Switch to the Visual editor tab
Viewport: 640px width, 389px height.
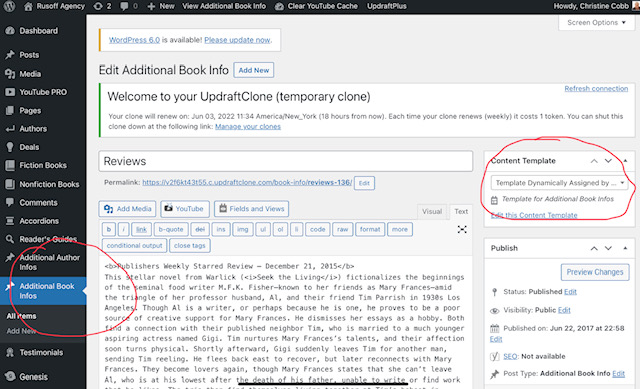[432, 211]
